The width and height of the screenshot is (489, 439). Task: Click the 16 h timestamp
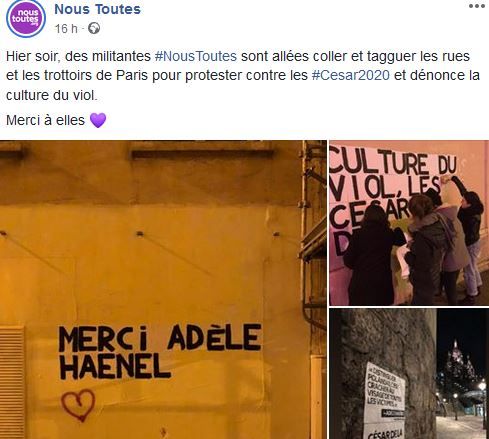[66, 29]
